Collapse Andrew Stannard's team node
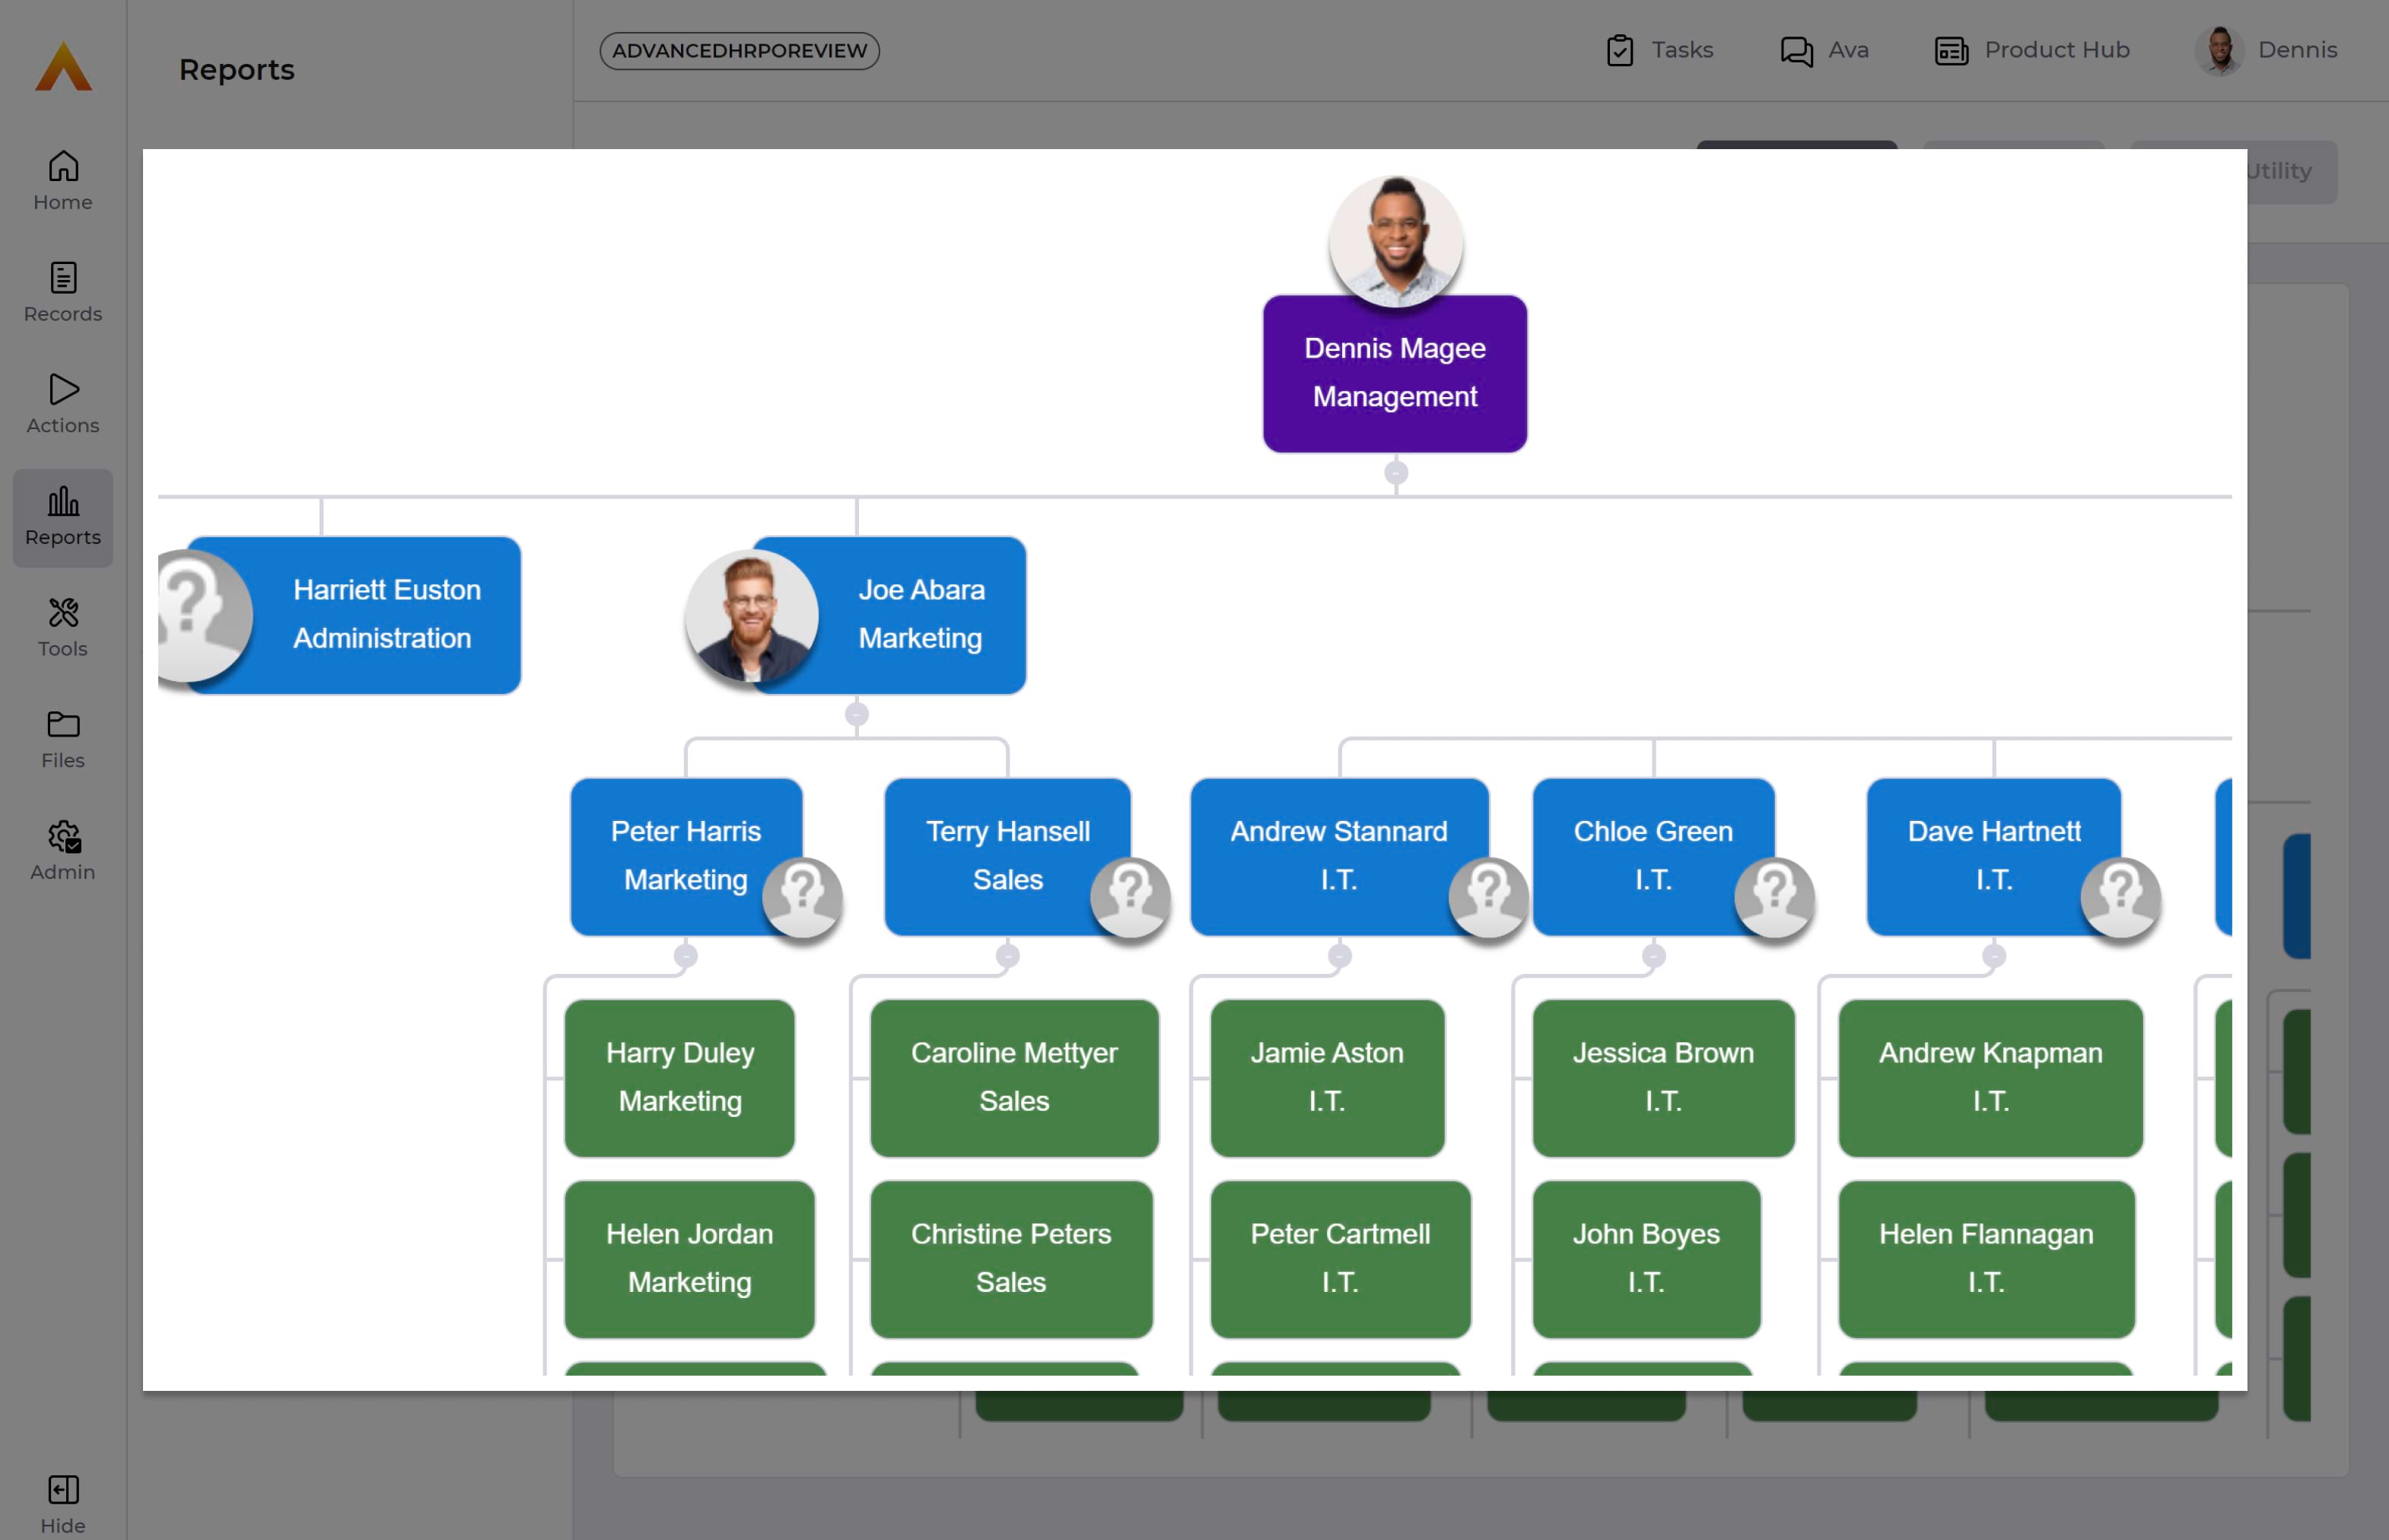 (x=1340, y=956)
